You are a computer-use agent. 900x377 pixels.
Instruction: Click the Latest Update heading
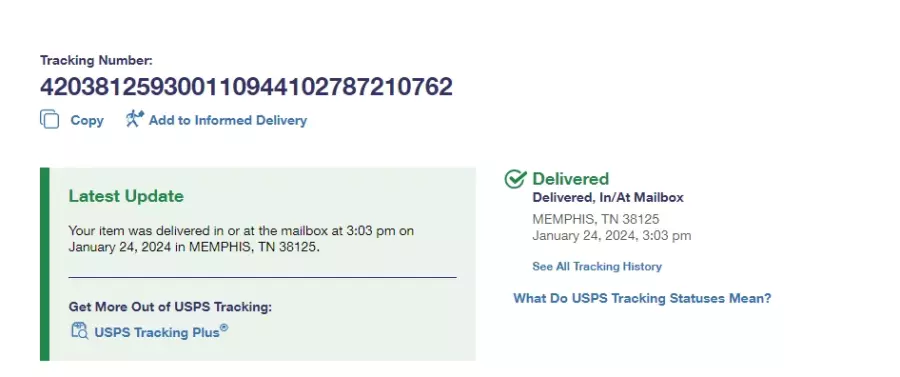(126, 196)
